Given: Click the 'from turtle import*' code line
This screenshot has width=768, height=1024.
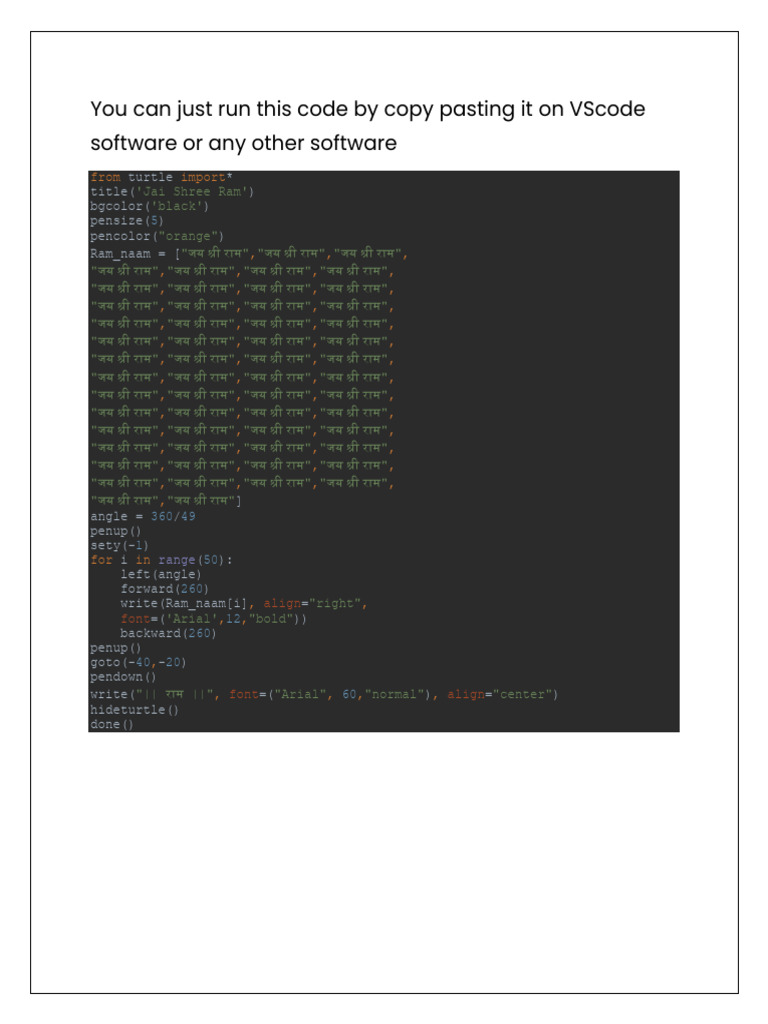Looking at the screenshot, I should (x=161, y=177).
